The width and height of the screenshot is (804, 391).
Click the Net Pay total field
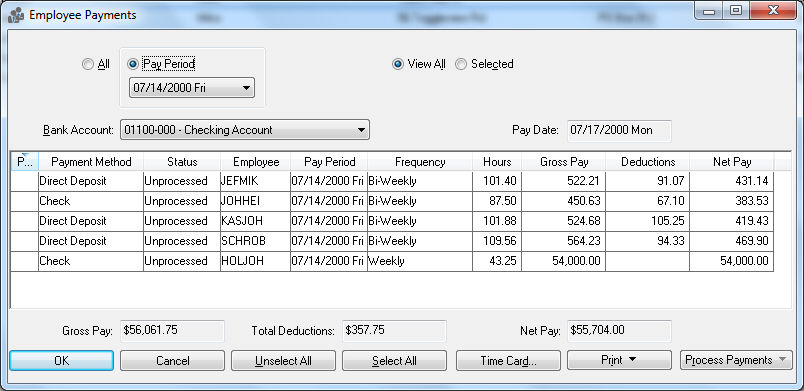coord(619,330)
